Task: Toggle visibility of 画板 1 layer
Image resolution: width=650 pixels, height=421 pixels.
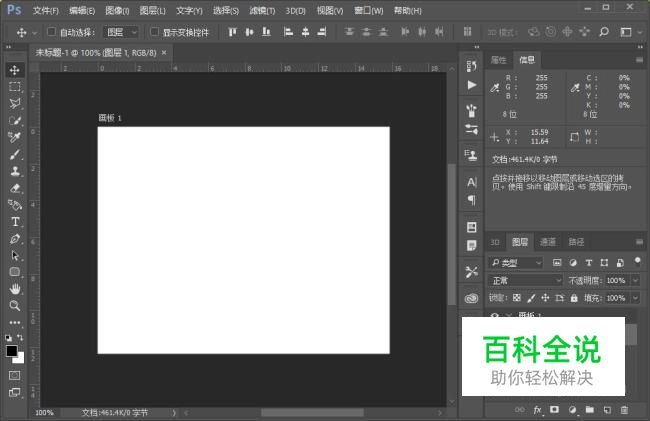Action: tap(495, 316)
